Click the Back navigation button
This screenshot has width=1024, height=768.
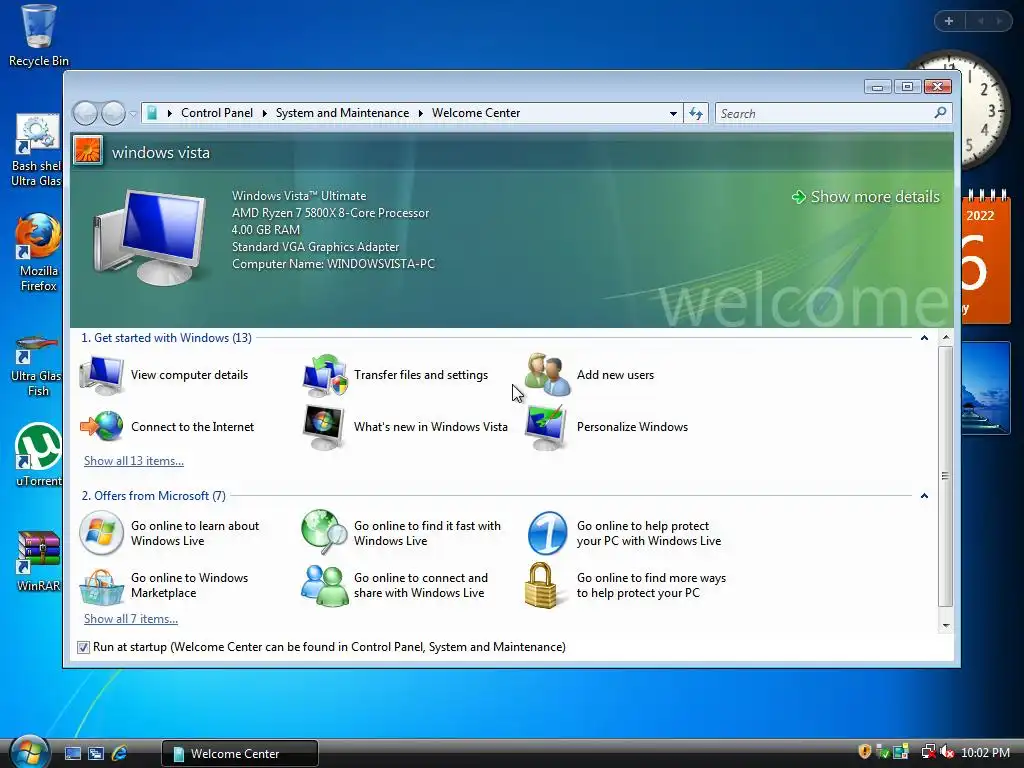[x=85, y=114]
